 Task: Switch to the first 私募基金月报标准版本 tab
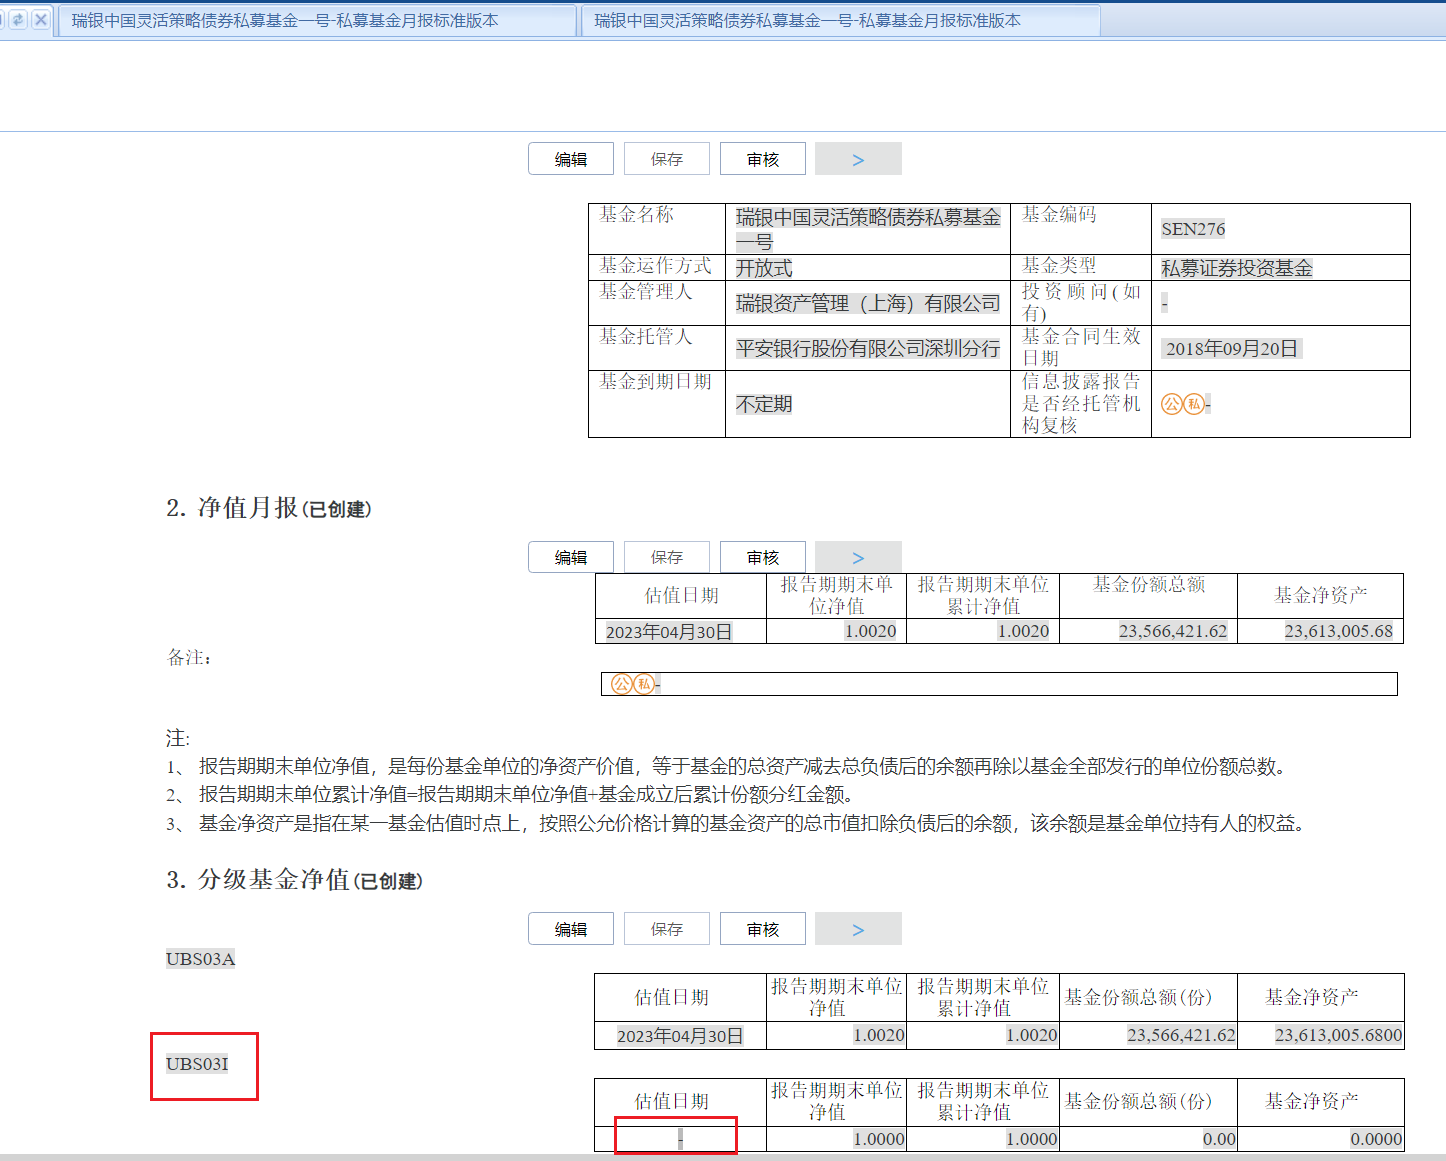[317, 20]
